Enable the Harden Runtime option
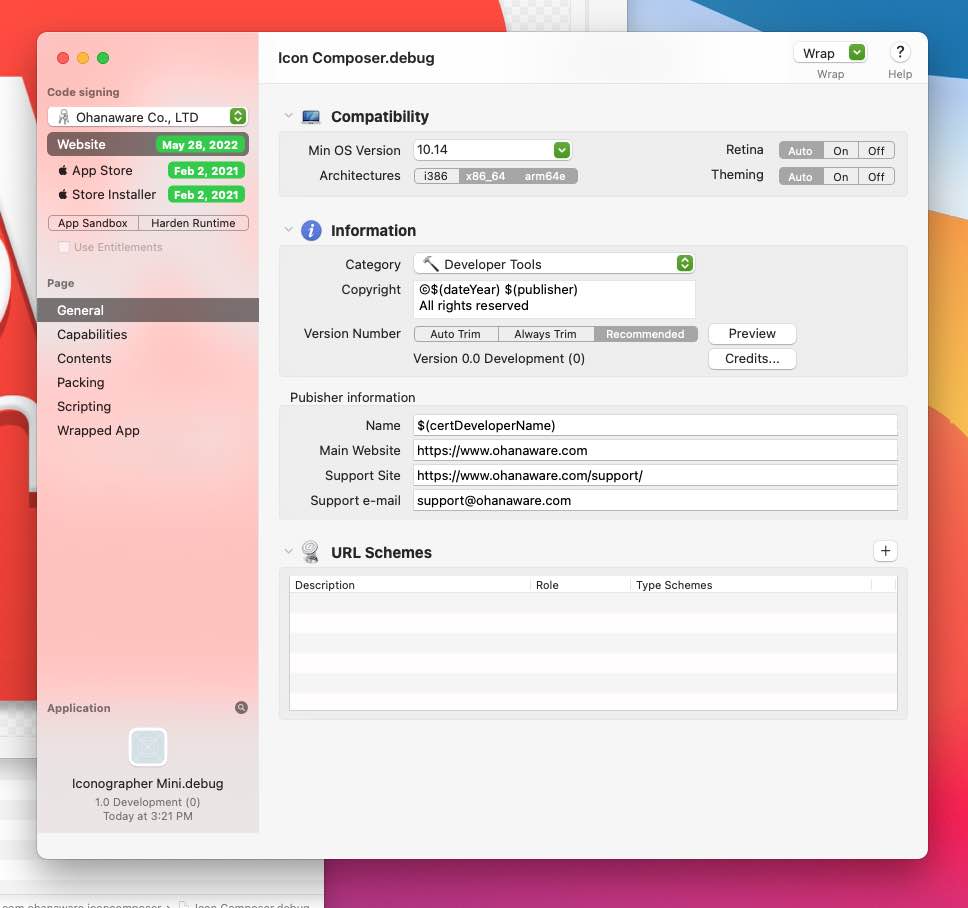The width and height of the screenshot is (968, 908). coord(193,223)
